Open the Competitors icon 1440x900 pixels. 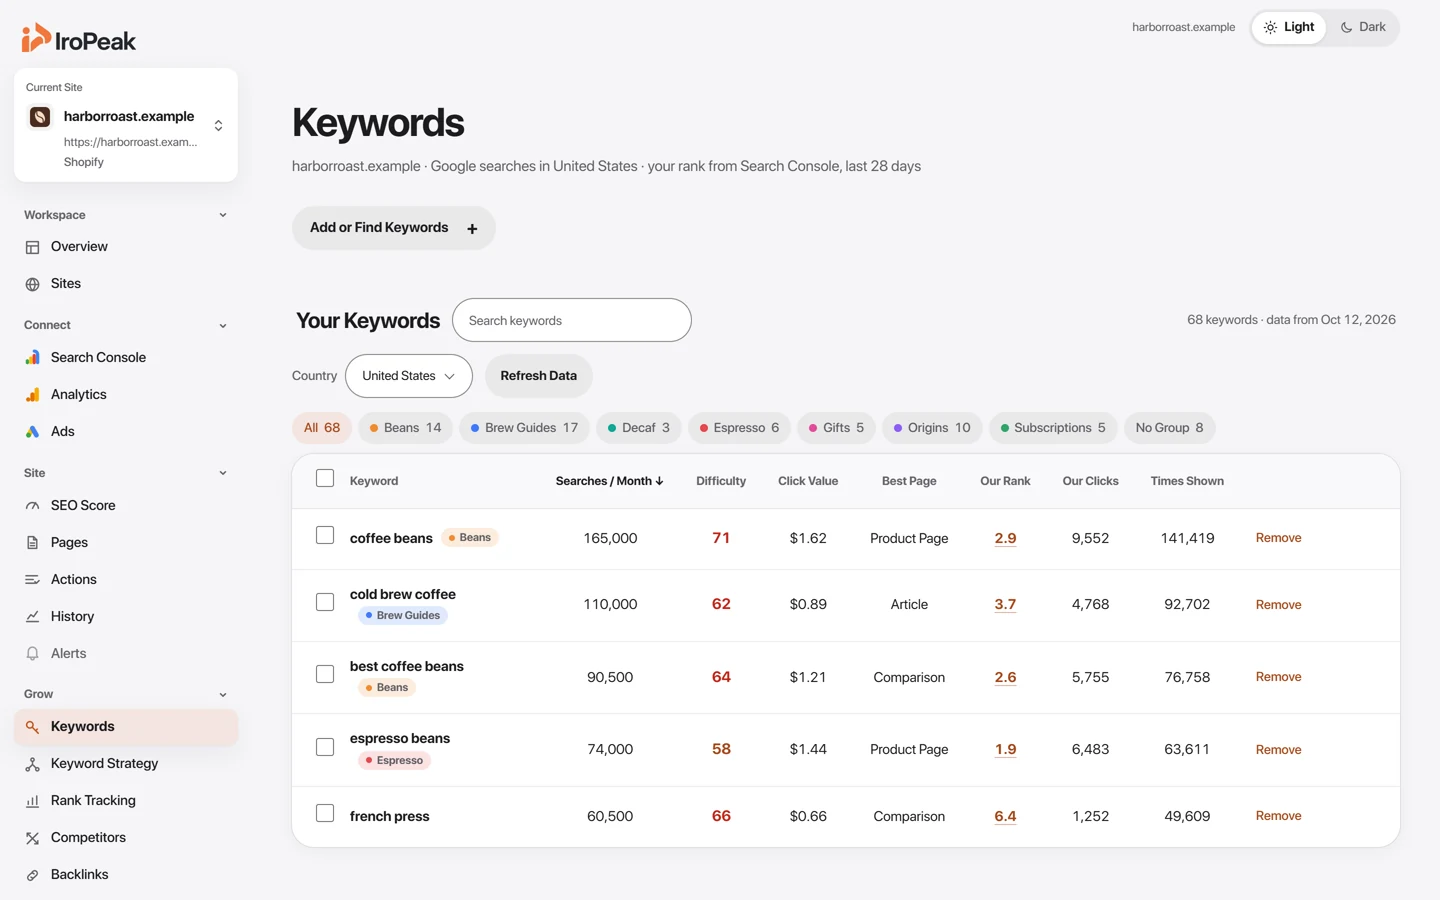tap(32, 838)
